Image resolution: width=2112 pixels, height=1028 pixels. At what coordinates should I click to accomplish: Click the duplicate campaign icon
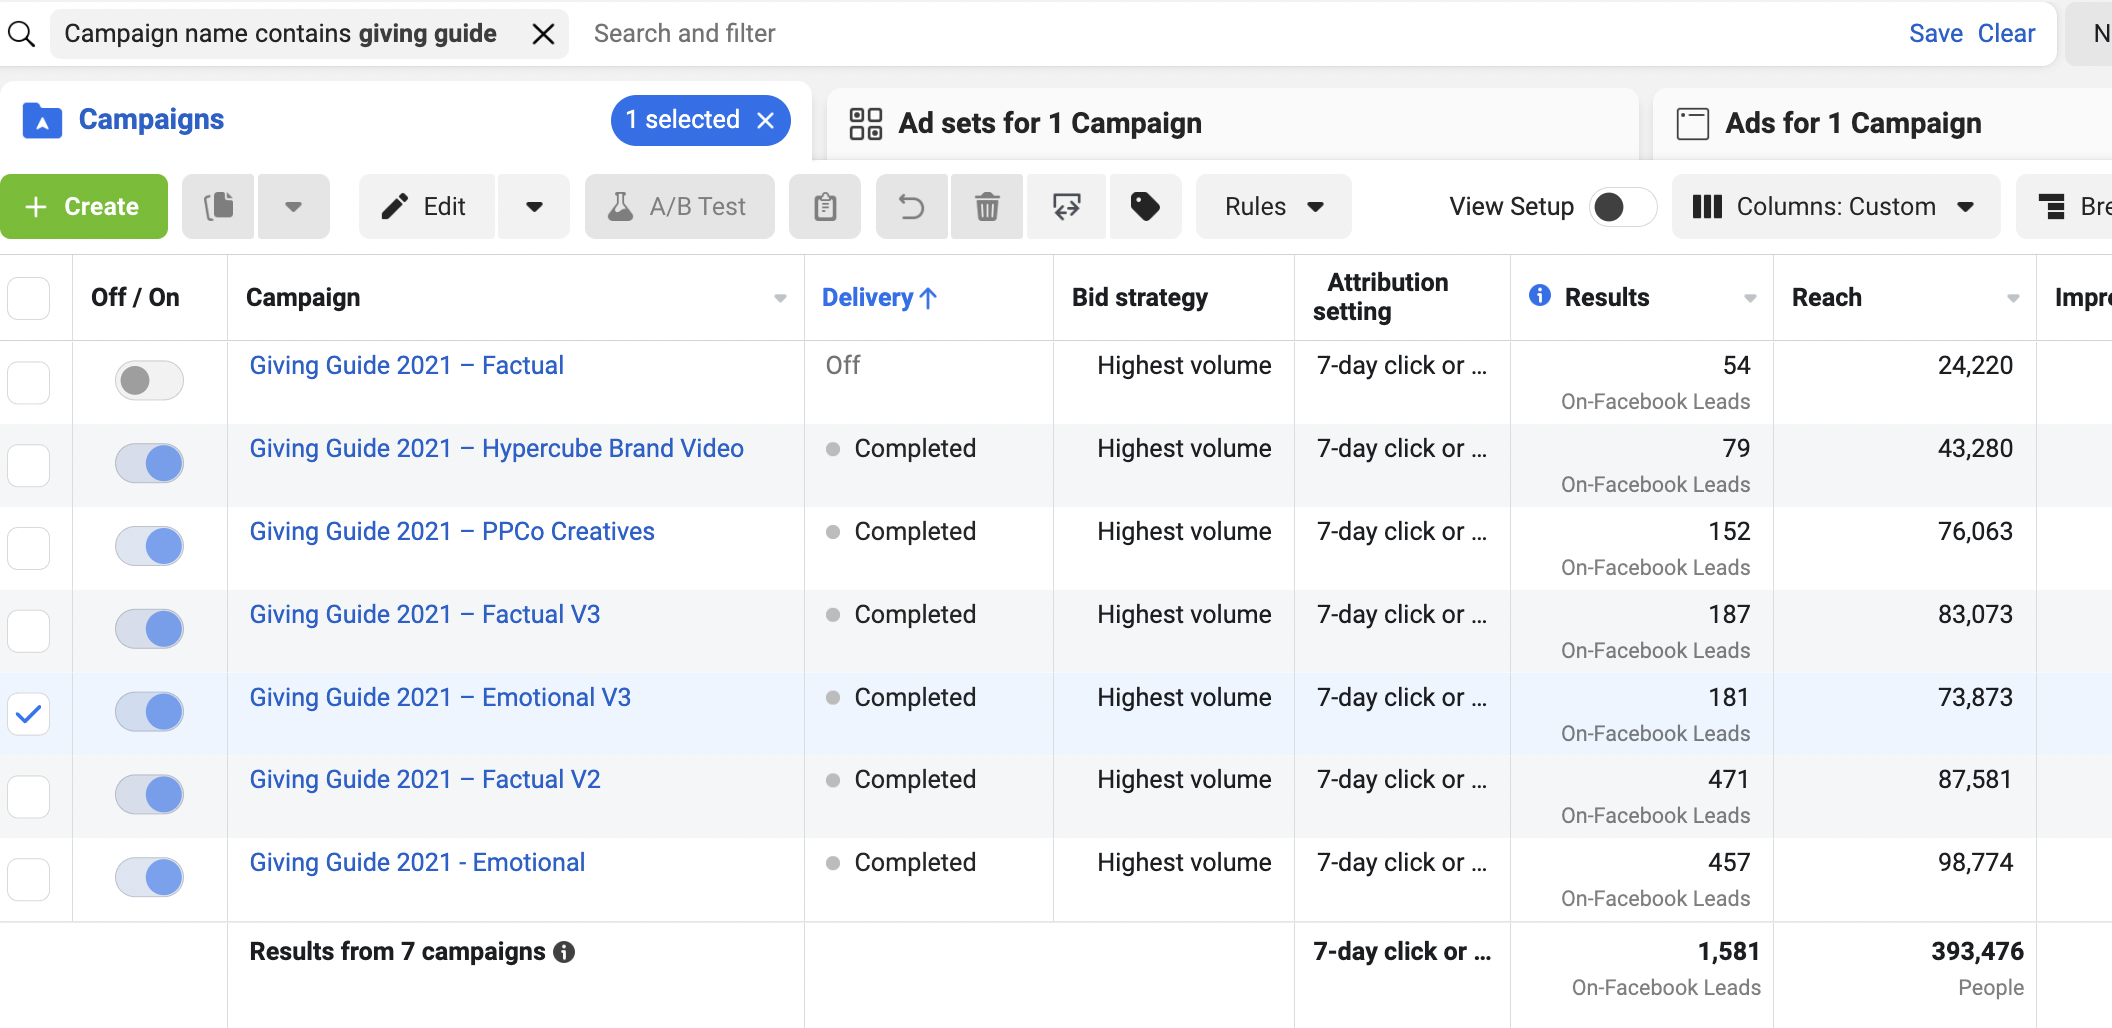tap(219, 207)
